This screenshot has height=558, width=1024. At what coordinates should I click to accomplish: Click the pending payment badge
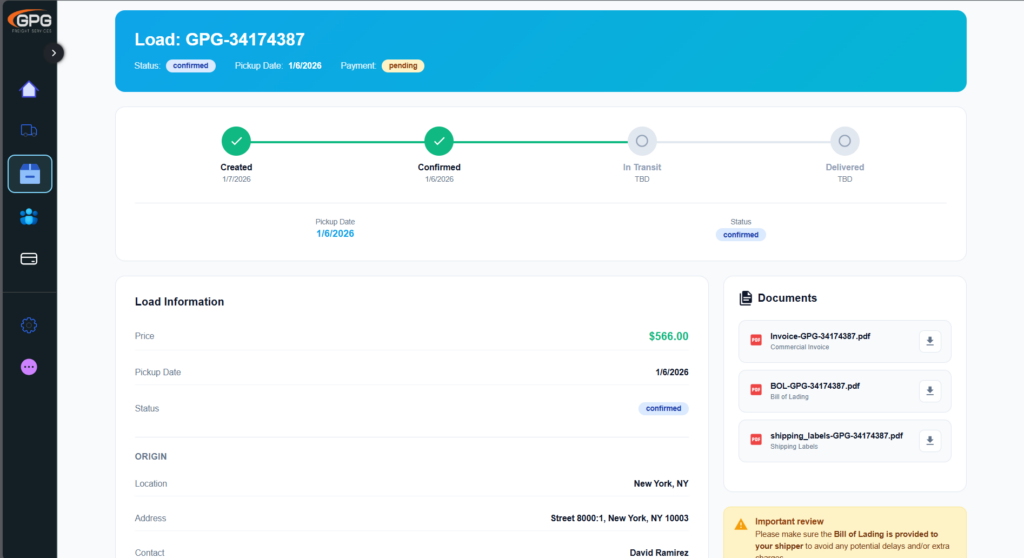tap(403, 66)
